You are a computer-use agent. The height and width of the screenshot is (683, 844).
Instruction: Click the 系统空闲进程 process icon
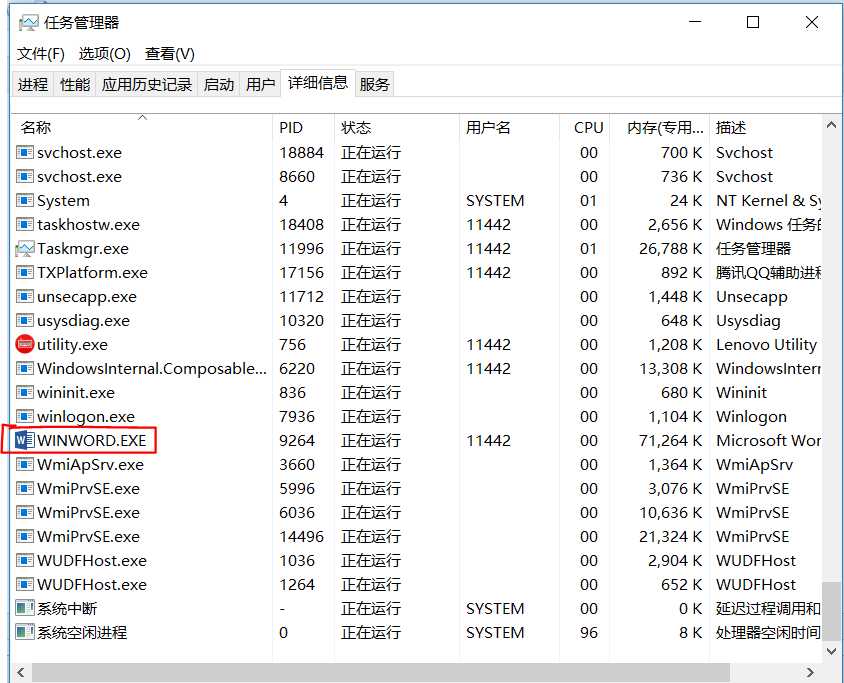point(25,632)
